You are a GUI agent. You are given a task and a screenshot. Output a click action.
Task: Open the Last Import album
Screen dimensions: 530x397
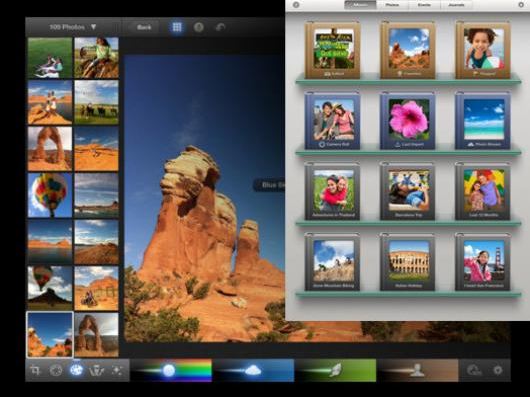pos(408,121)
